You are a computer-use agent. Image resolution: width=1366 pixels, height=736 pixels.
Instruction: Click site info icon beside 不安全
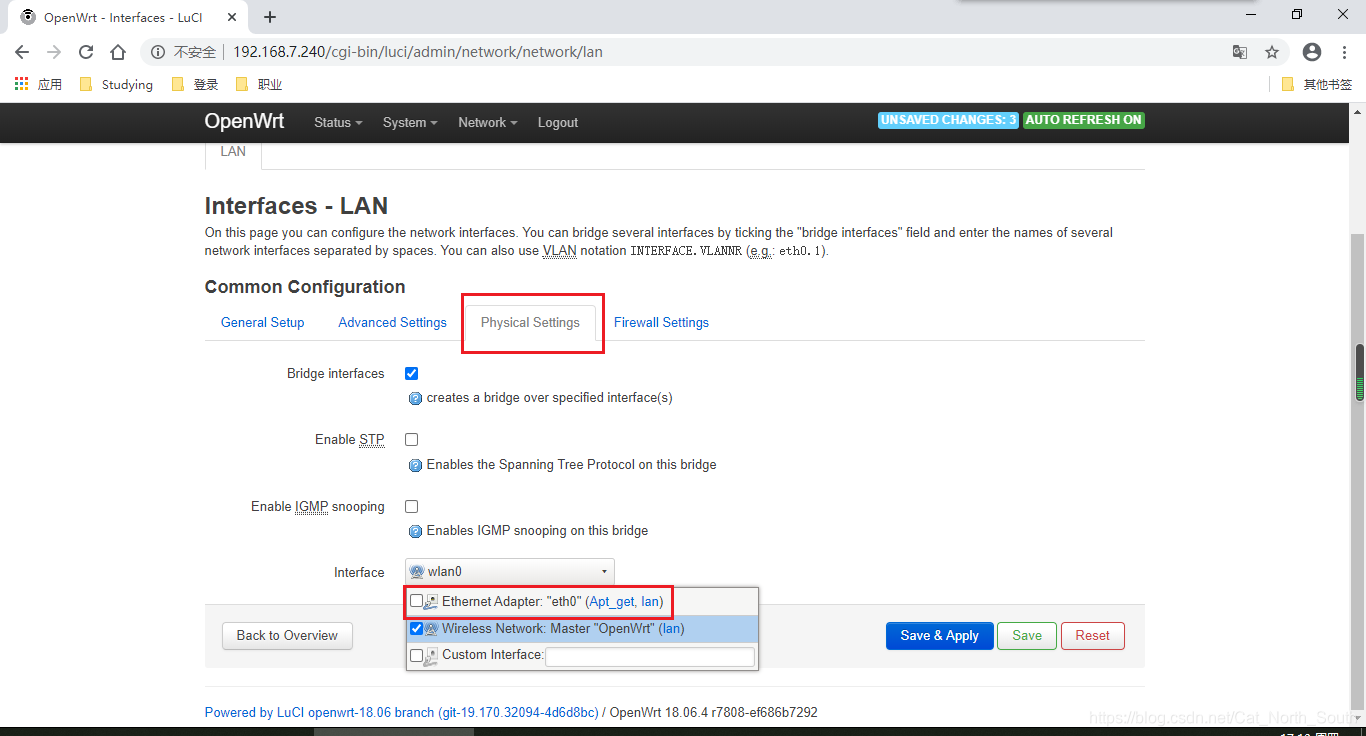pyautogui.click(x=158, y=52)
